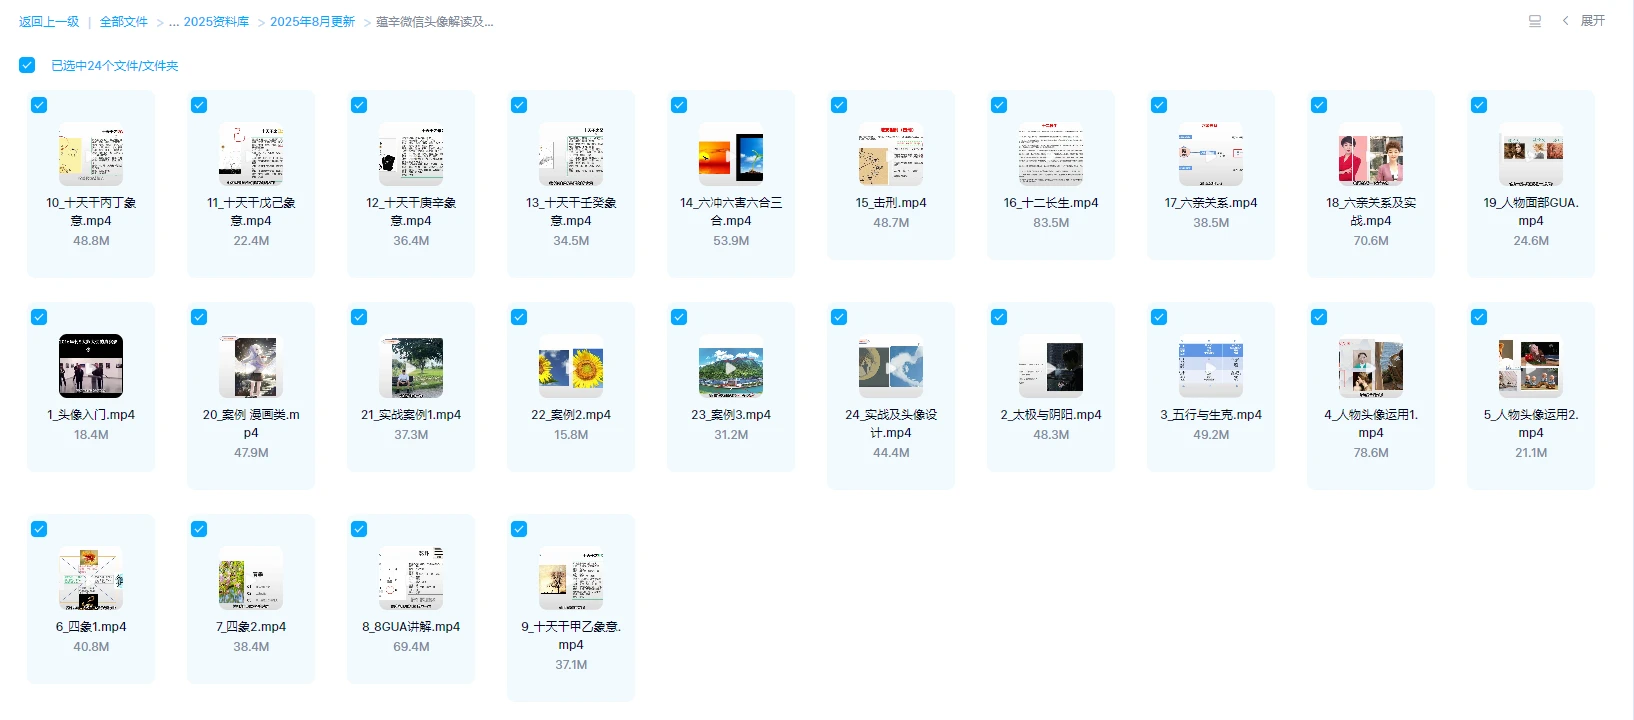This screenshot has height=720, width=1634.
Task: Go to 全部文件 in the breadcrumb
Action: pyautogui.click(x=123, y=22)
